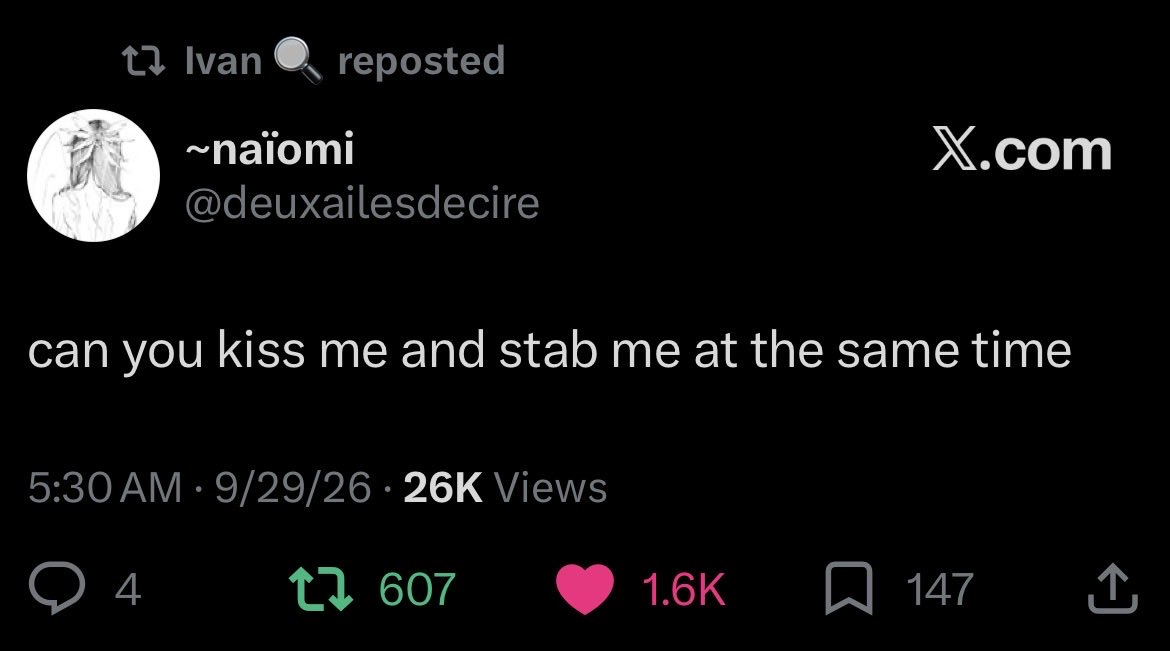Image resolution: width=1170 pixels, height=651 pixels.
Task: Click the magnifying glass emoji after Ivan
Action: [x=298, y=60]
